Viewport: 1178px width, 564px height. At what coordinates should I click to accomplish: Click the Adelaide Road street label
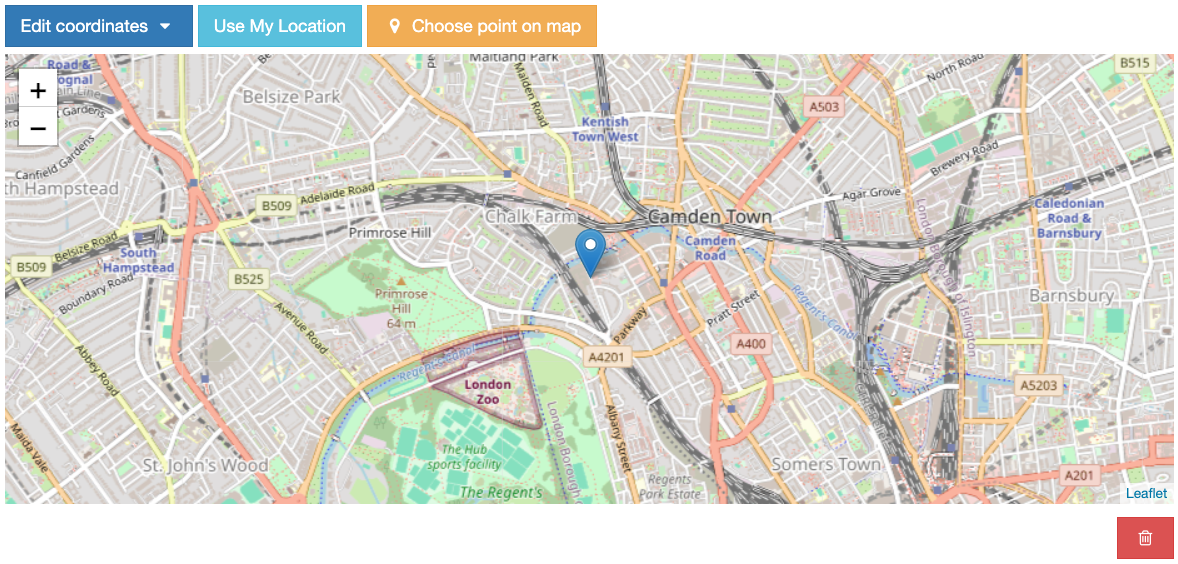tap(337, 193)
